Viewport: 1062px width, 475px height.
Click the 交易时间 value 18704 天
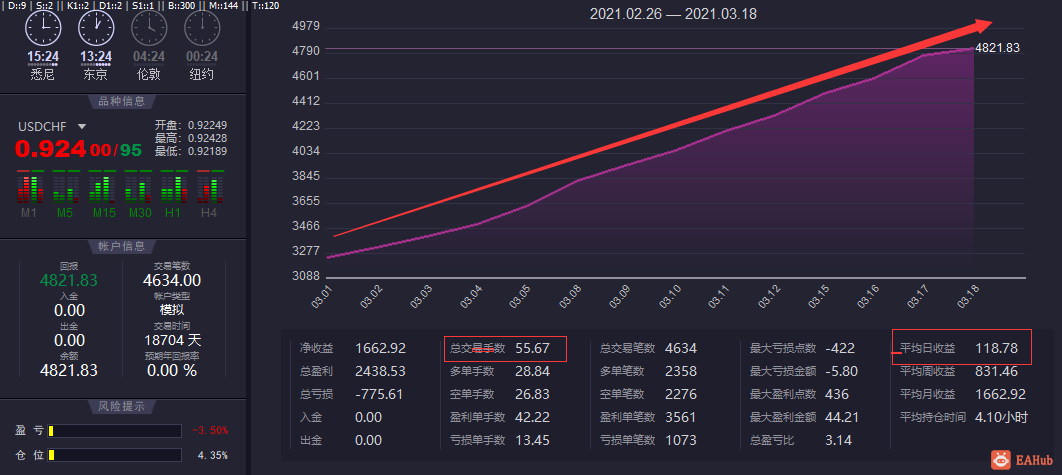(x=172, y=339)
